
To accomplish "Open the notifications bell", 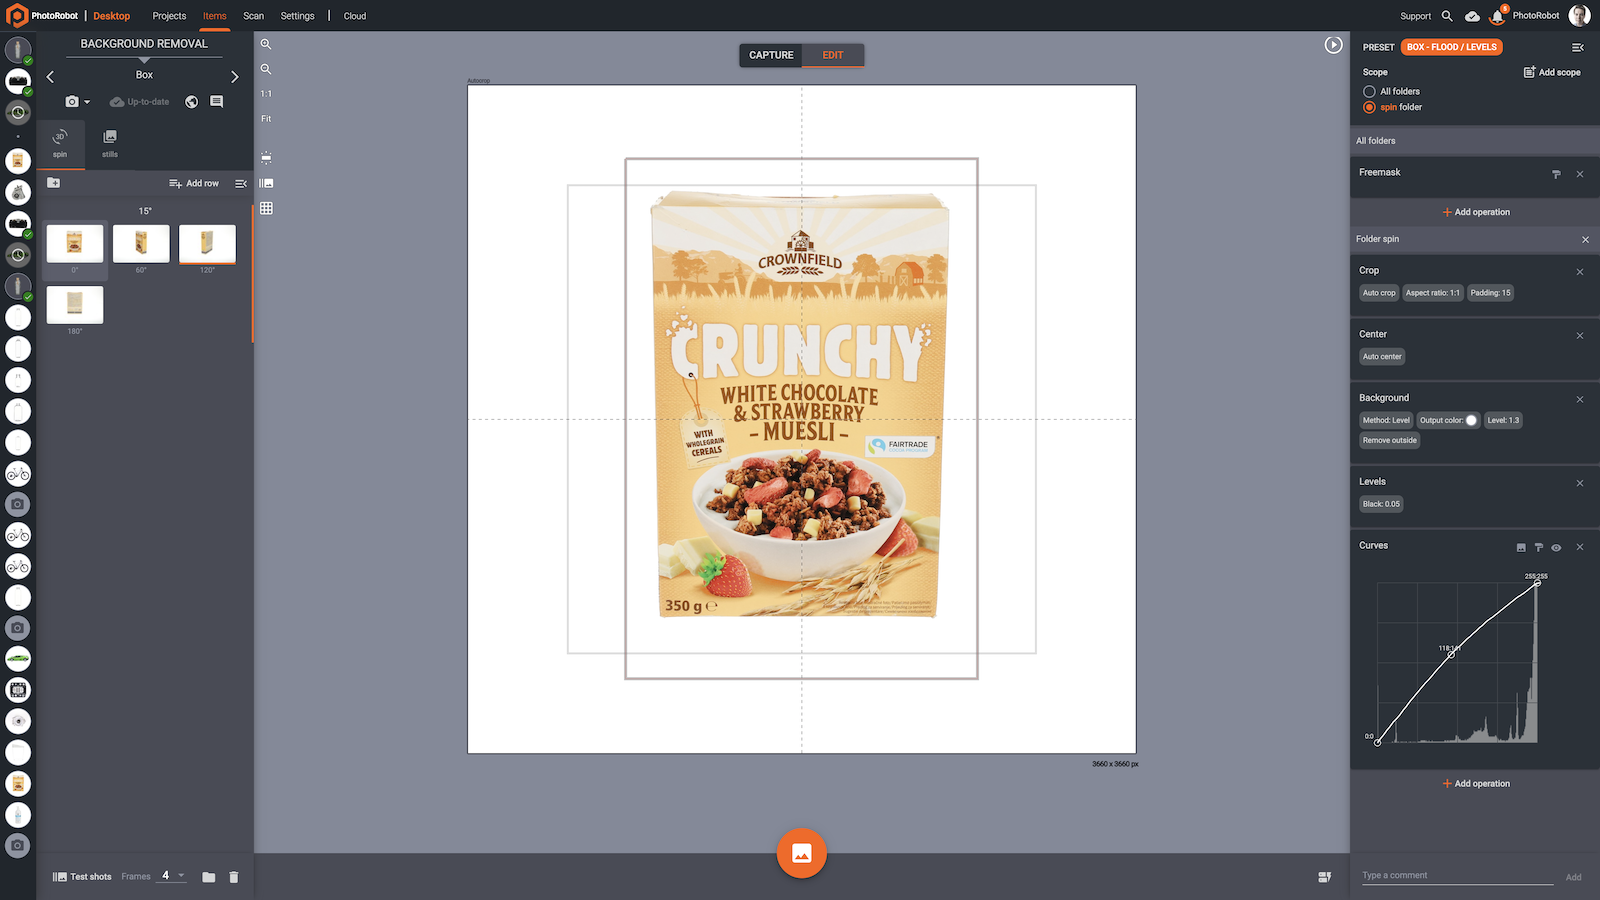I will (x=1497, y=16).
